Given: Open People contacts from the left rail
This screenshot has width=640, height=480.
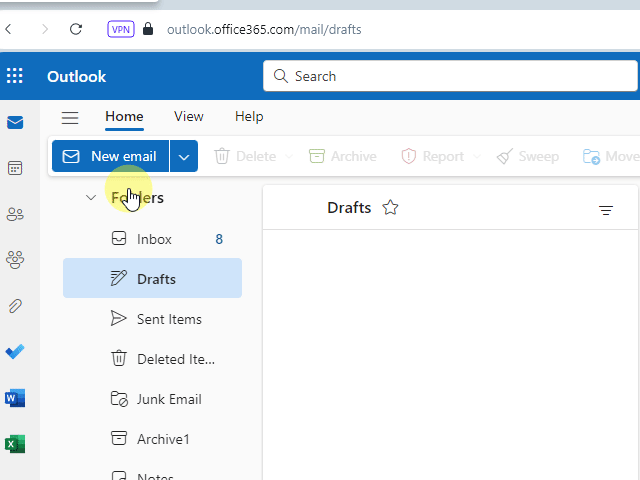Looking at the screenshot, I should pyautogui.click(x=15, y=214).
